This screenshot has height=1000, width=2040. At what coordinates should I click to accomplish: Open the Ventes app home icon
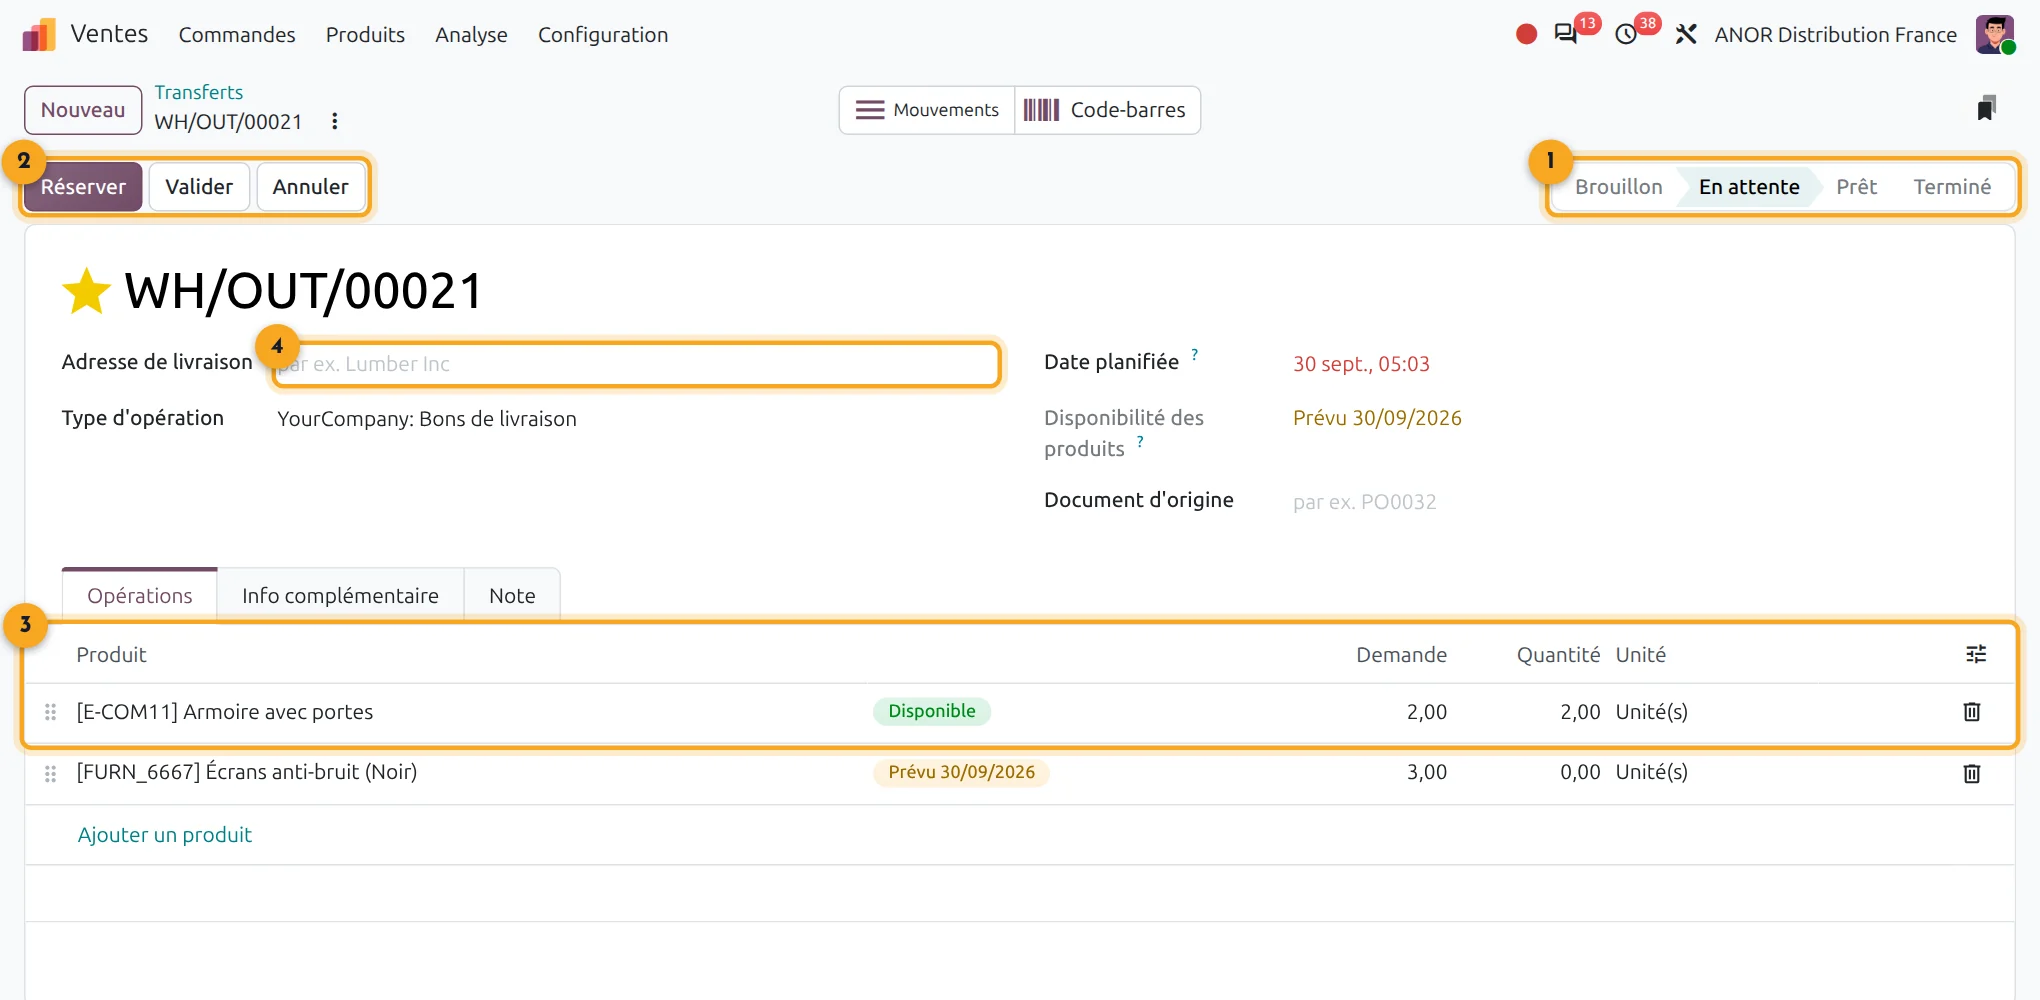(39, 35)
